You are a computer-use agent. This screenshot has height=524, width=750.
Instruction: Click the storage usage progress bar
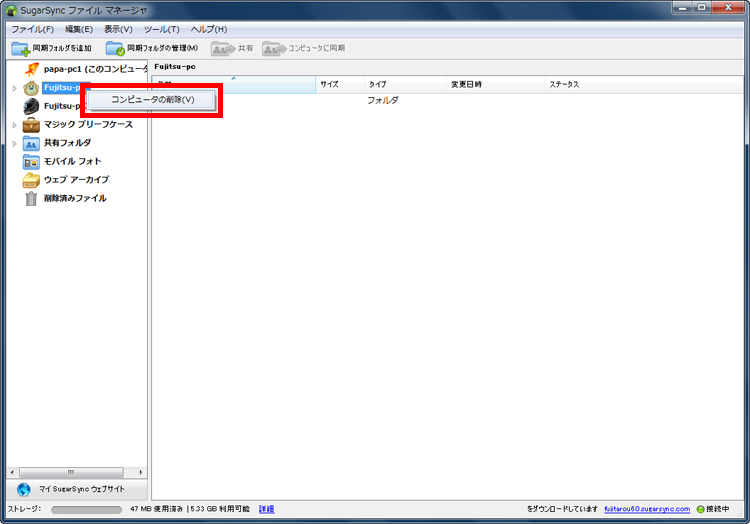click(x=87, y=510)
